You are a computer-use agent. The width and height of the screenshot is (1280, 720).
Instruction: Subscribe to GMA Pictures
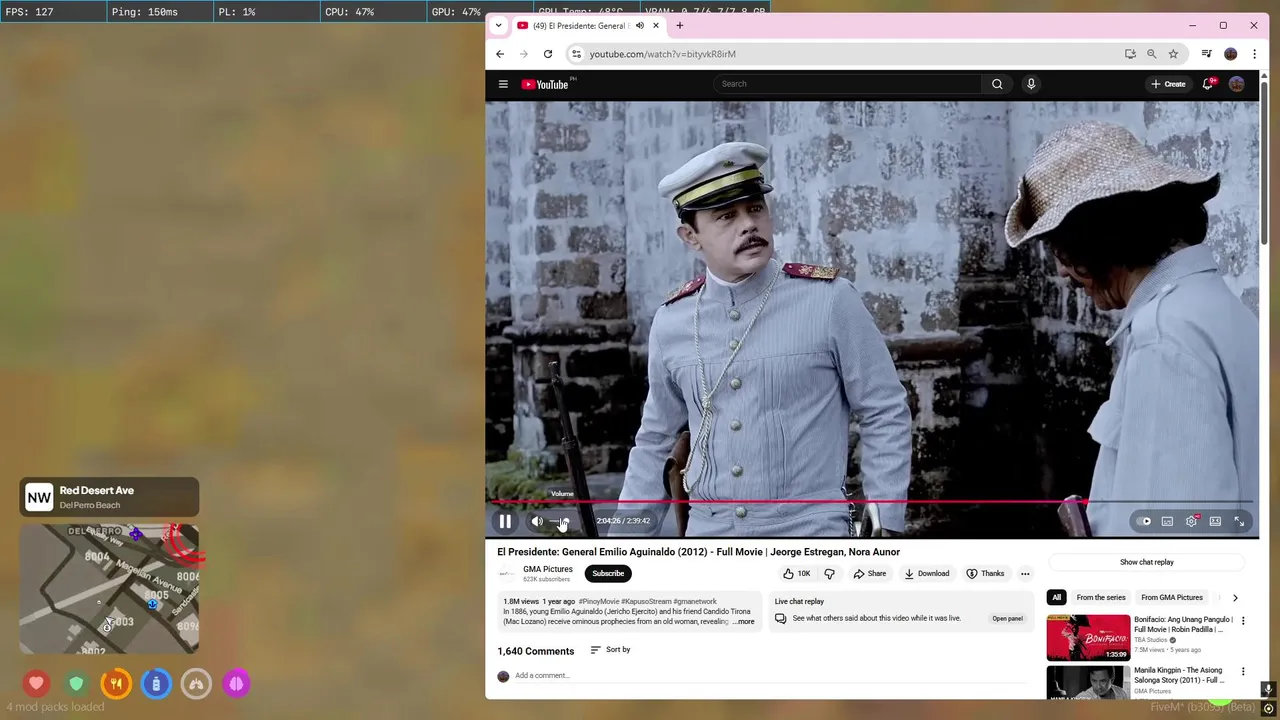pos(608,573)
